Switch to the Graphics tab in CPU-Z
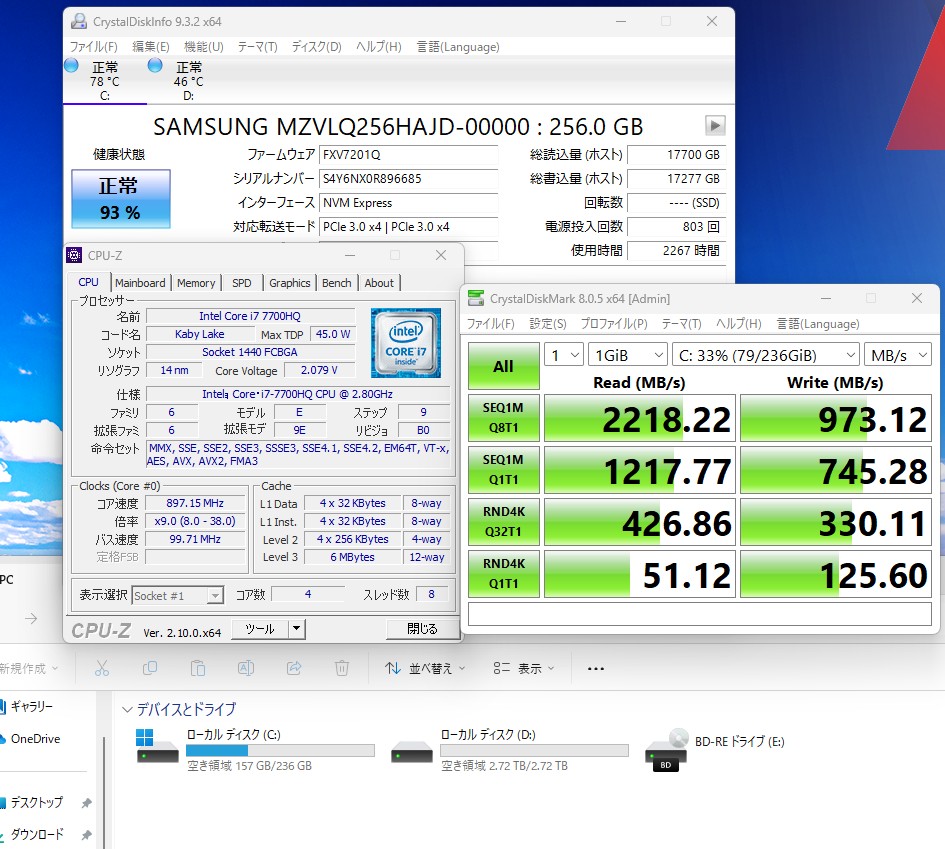Viewport: 945px width, 849px height. point(290,283)
